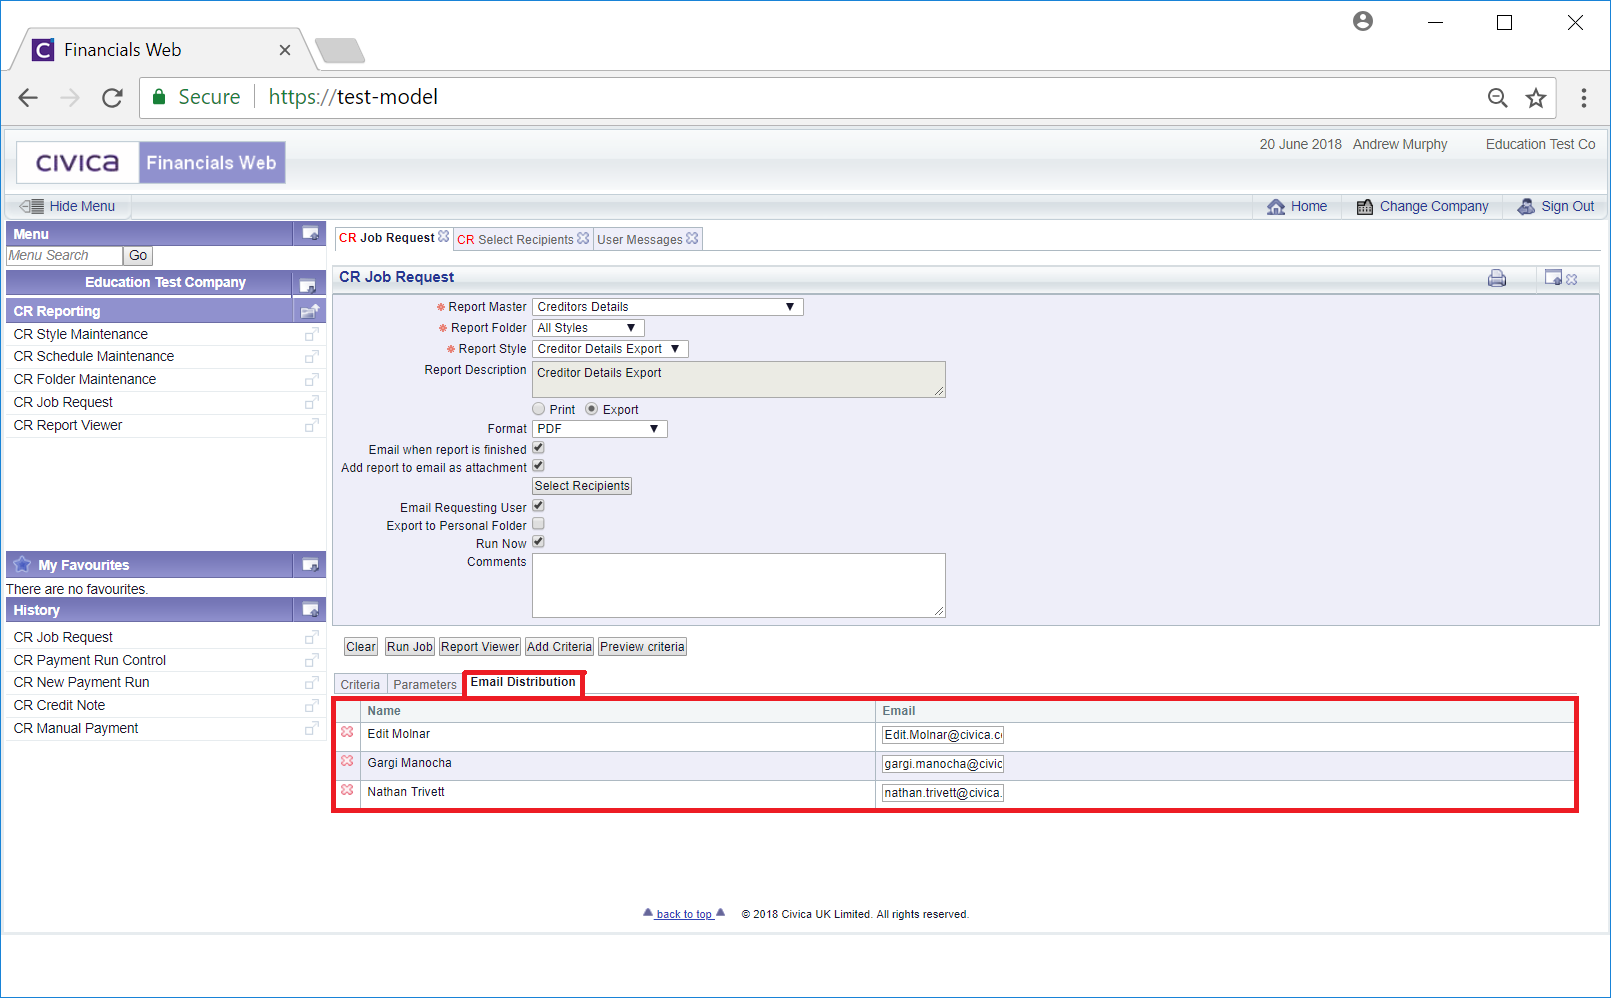Click the Go button beside Menu Search

[138, 256]
